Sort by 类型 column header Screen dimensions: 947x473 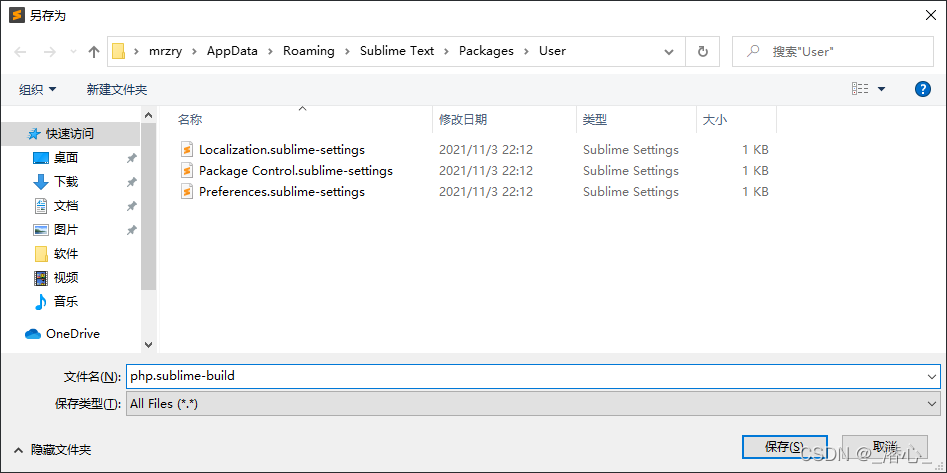point(595,120)
